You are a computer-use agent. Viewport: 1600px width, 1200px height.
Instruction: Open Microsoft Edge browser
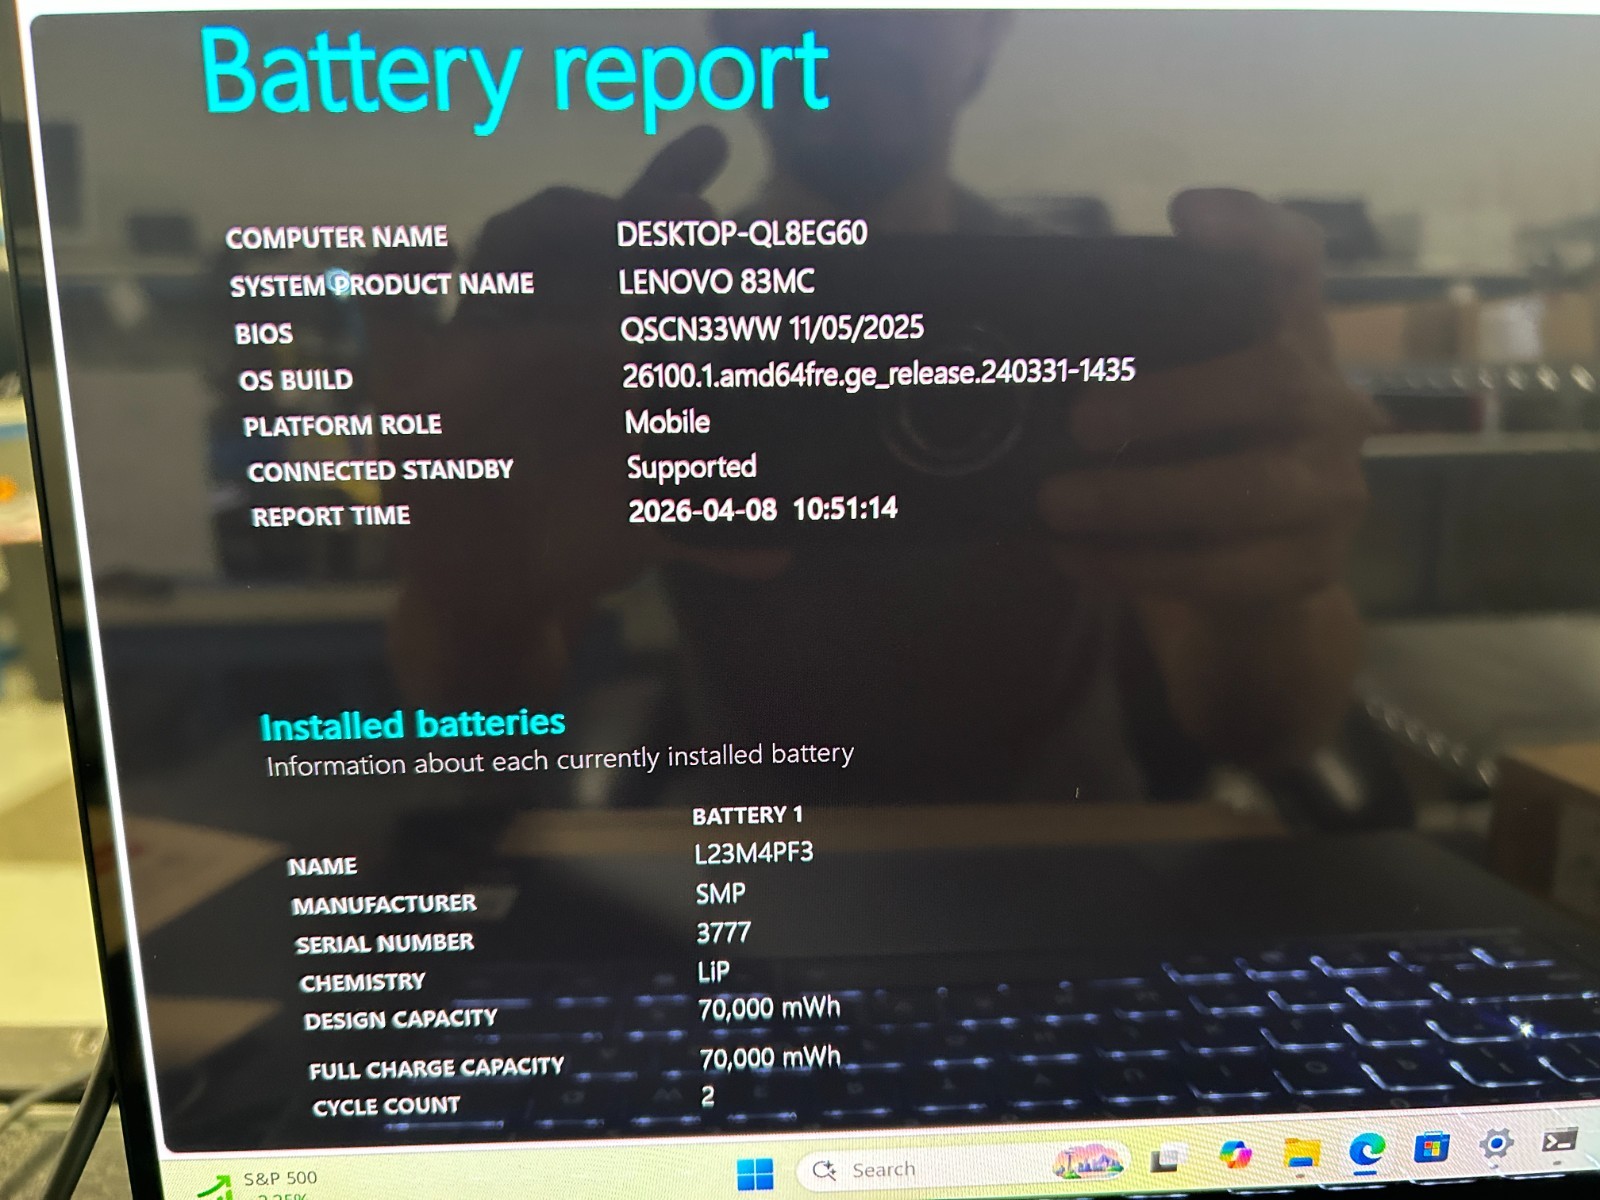click(x=1366, y=1150)
